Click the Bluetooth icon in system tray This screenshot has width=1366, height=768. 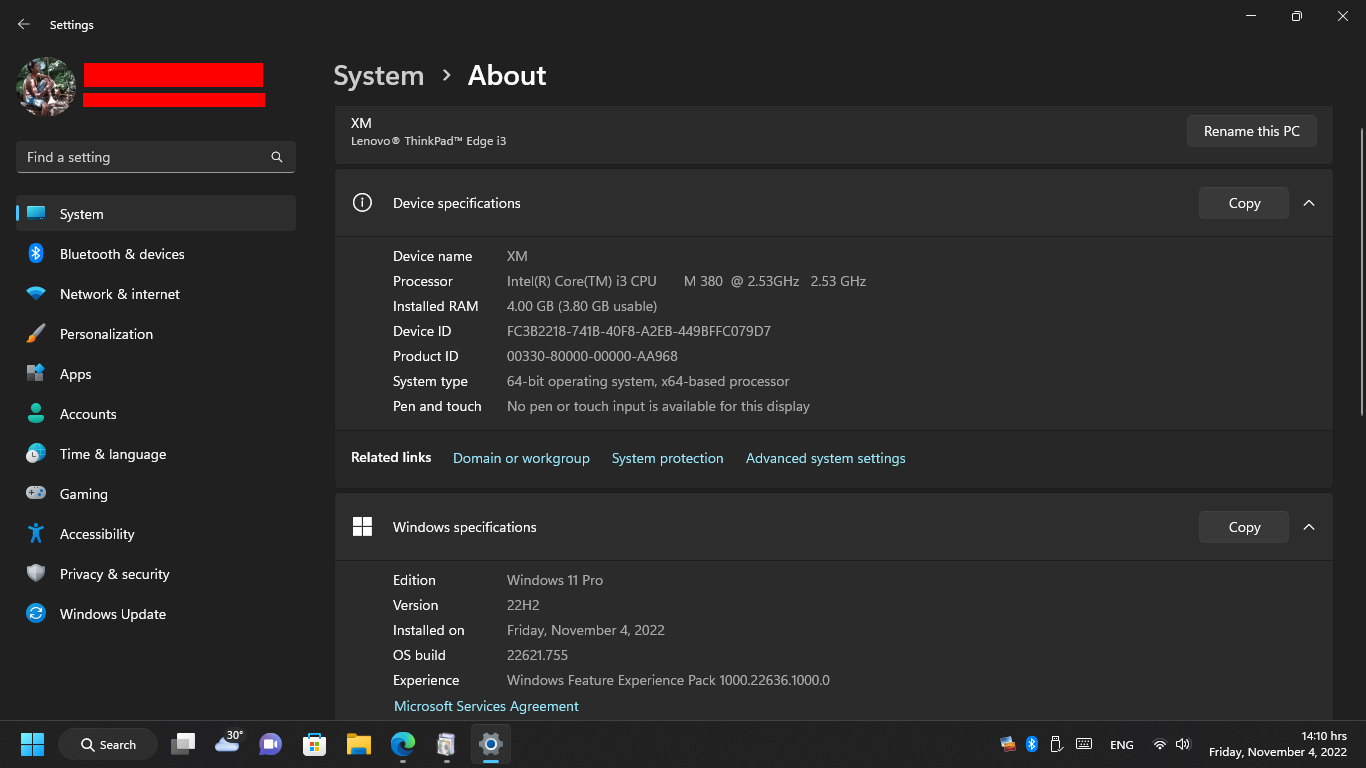coord(1032,744)
